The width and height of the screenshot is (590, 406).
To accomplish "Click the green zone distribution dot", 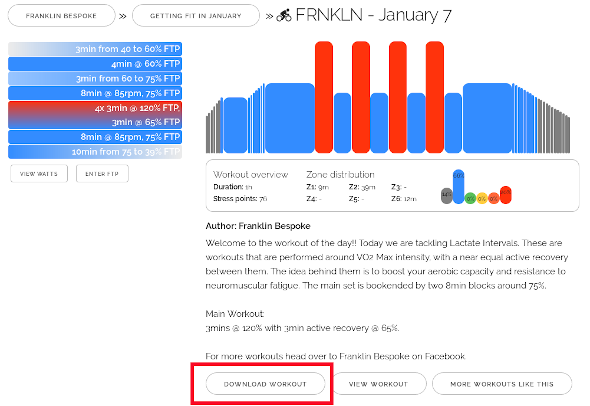I will tap(470, 198).
